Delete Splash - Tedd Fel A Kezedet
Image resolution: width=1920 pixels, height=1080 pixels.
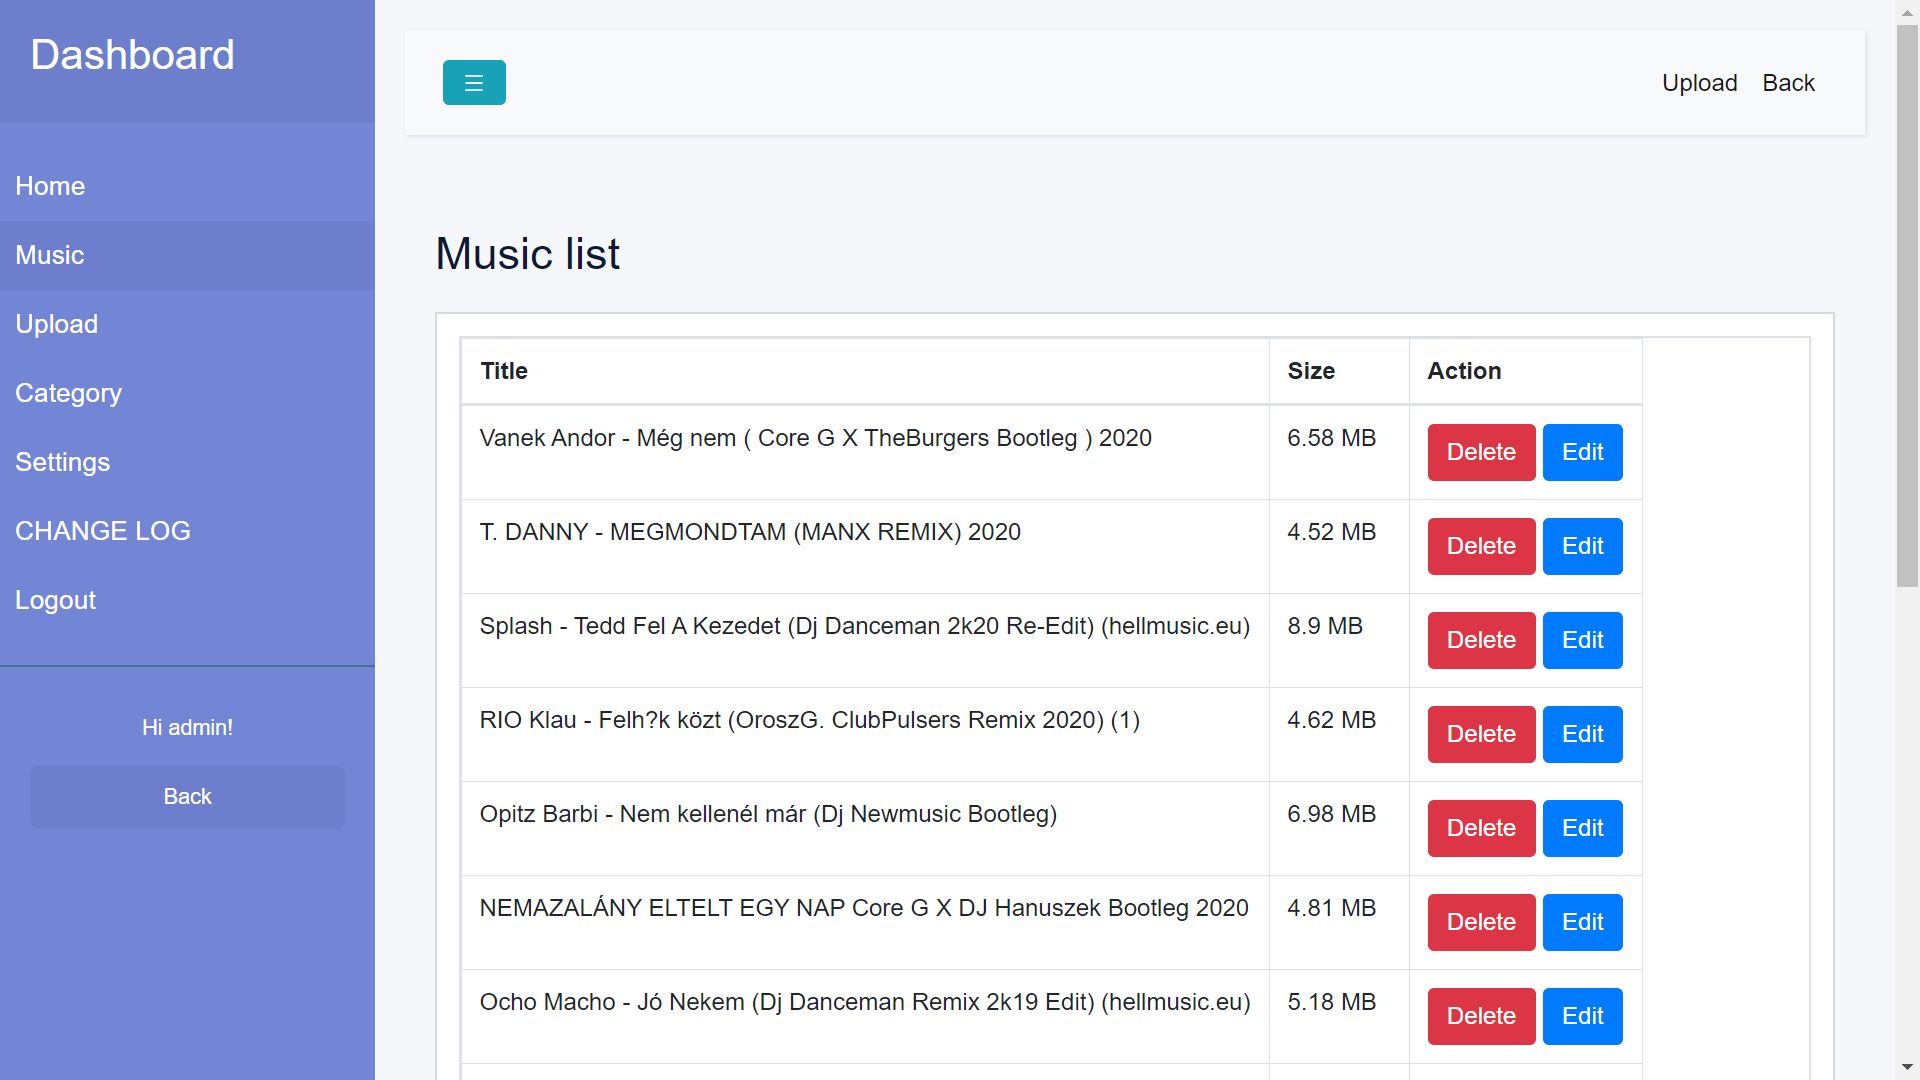coord(1481,640)
